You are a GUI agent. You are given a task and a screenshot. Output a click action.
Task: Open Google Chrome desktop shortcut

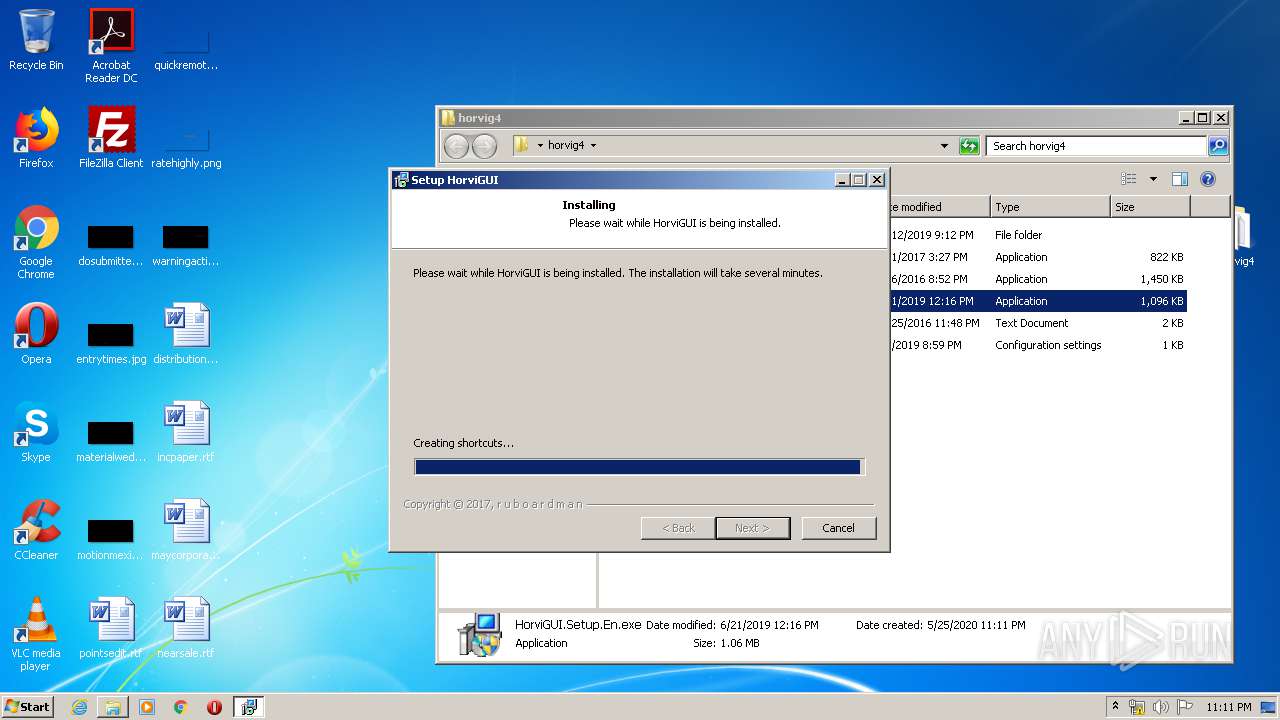pyautogui.click(x=36, y=242)
